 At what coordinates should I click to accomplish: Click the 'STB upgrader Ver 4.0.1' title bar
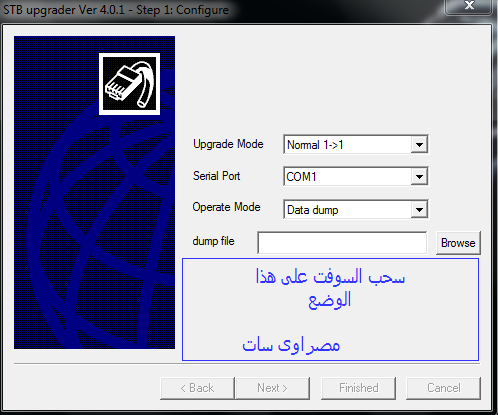click(116, 10)
